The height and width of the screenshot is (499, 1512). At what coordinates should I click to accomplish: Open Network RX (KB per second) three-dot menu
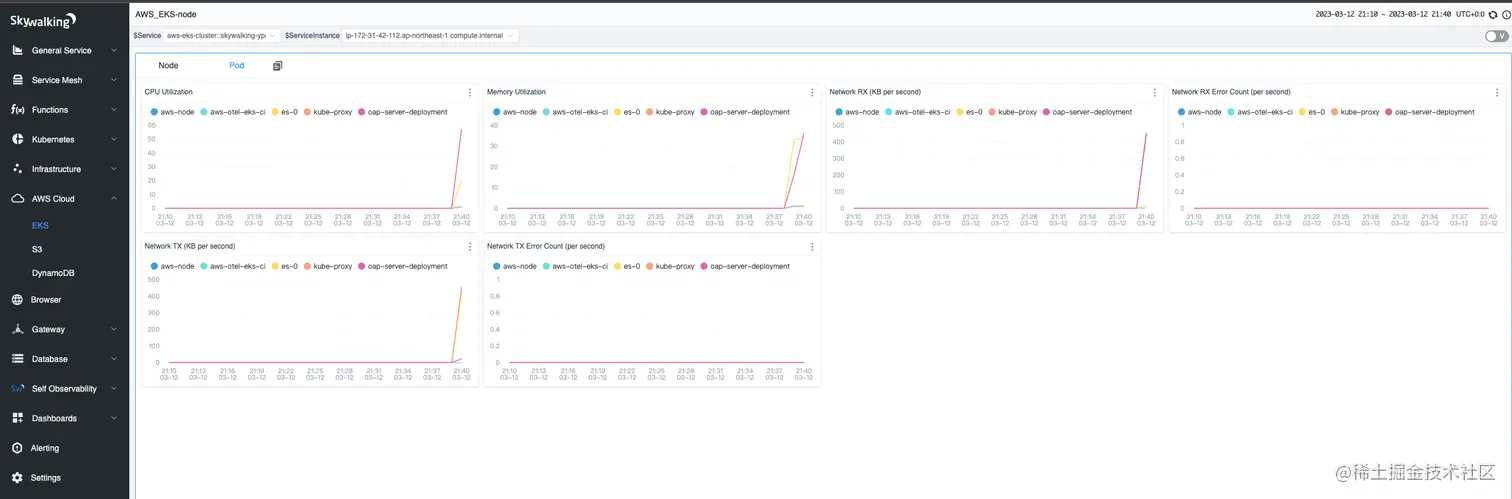point(1155,92)
